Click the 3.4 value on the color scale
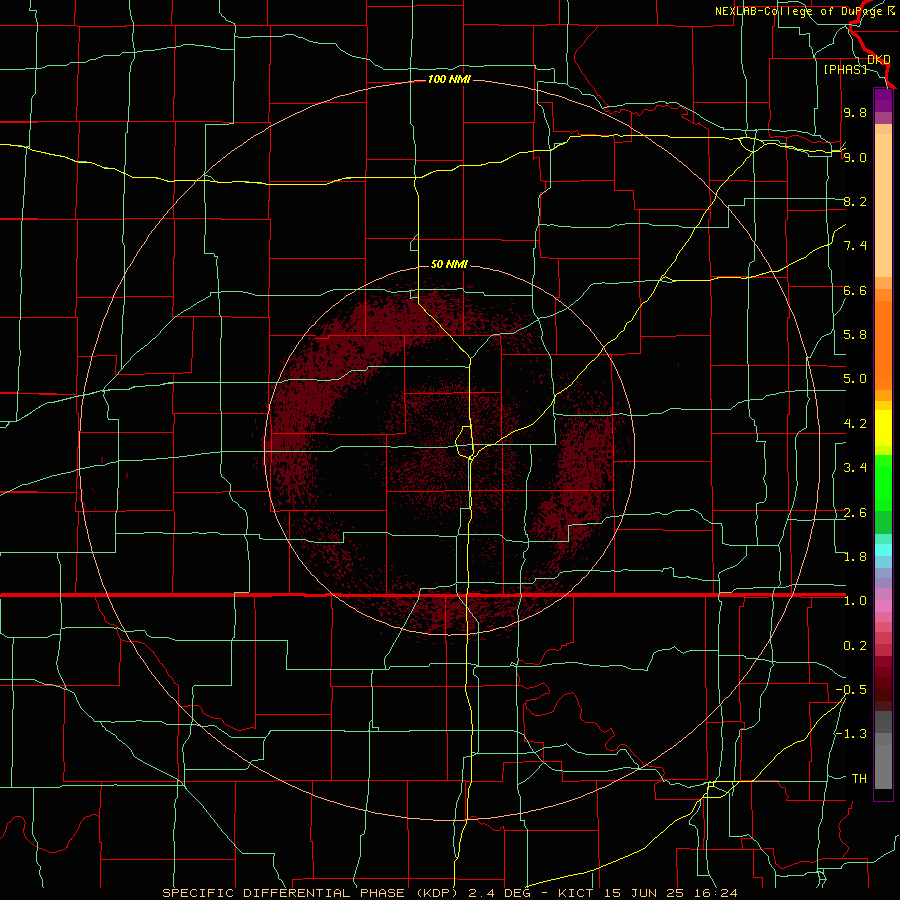The image size is (900, 900). tap(855, 468)
